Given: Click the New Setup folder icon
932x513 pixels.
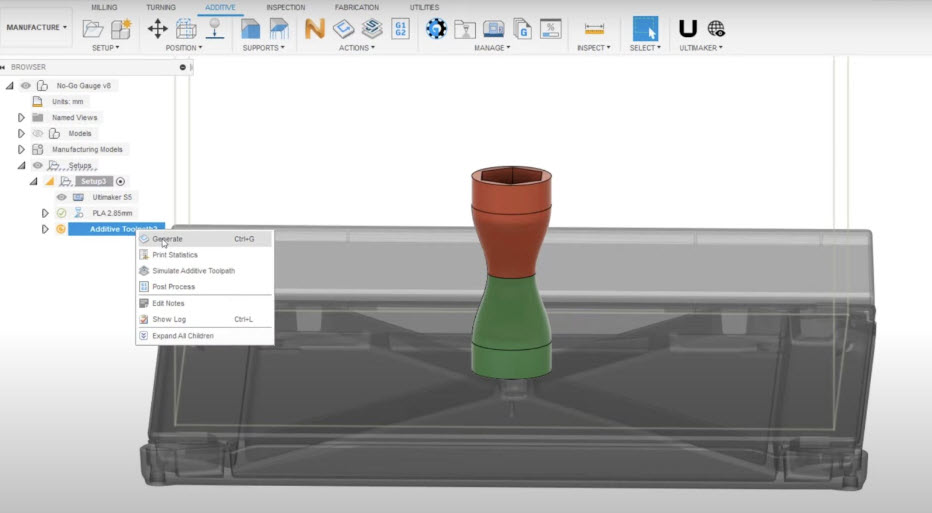Looking at the screenshot, I should 93,28.
